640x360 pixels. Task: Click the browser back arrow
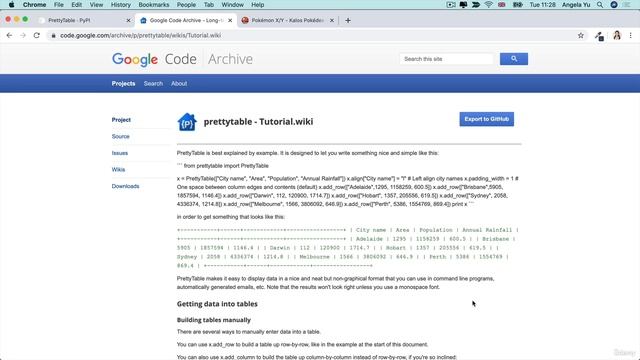[x=9, y=36]
